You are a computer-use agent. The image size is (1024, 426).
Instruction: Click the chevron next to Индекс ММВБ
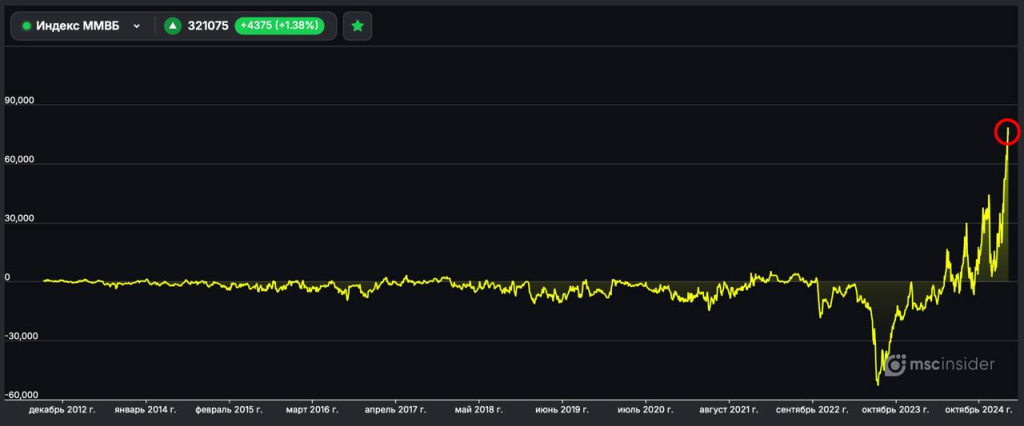136,26
